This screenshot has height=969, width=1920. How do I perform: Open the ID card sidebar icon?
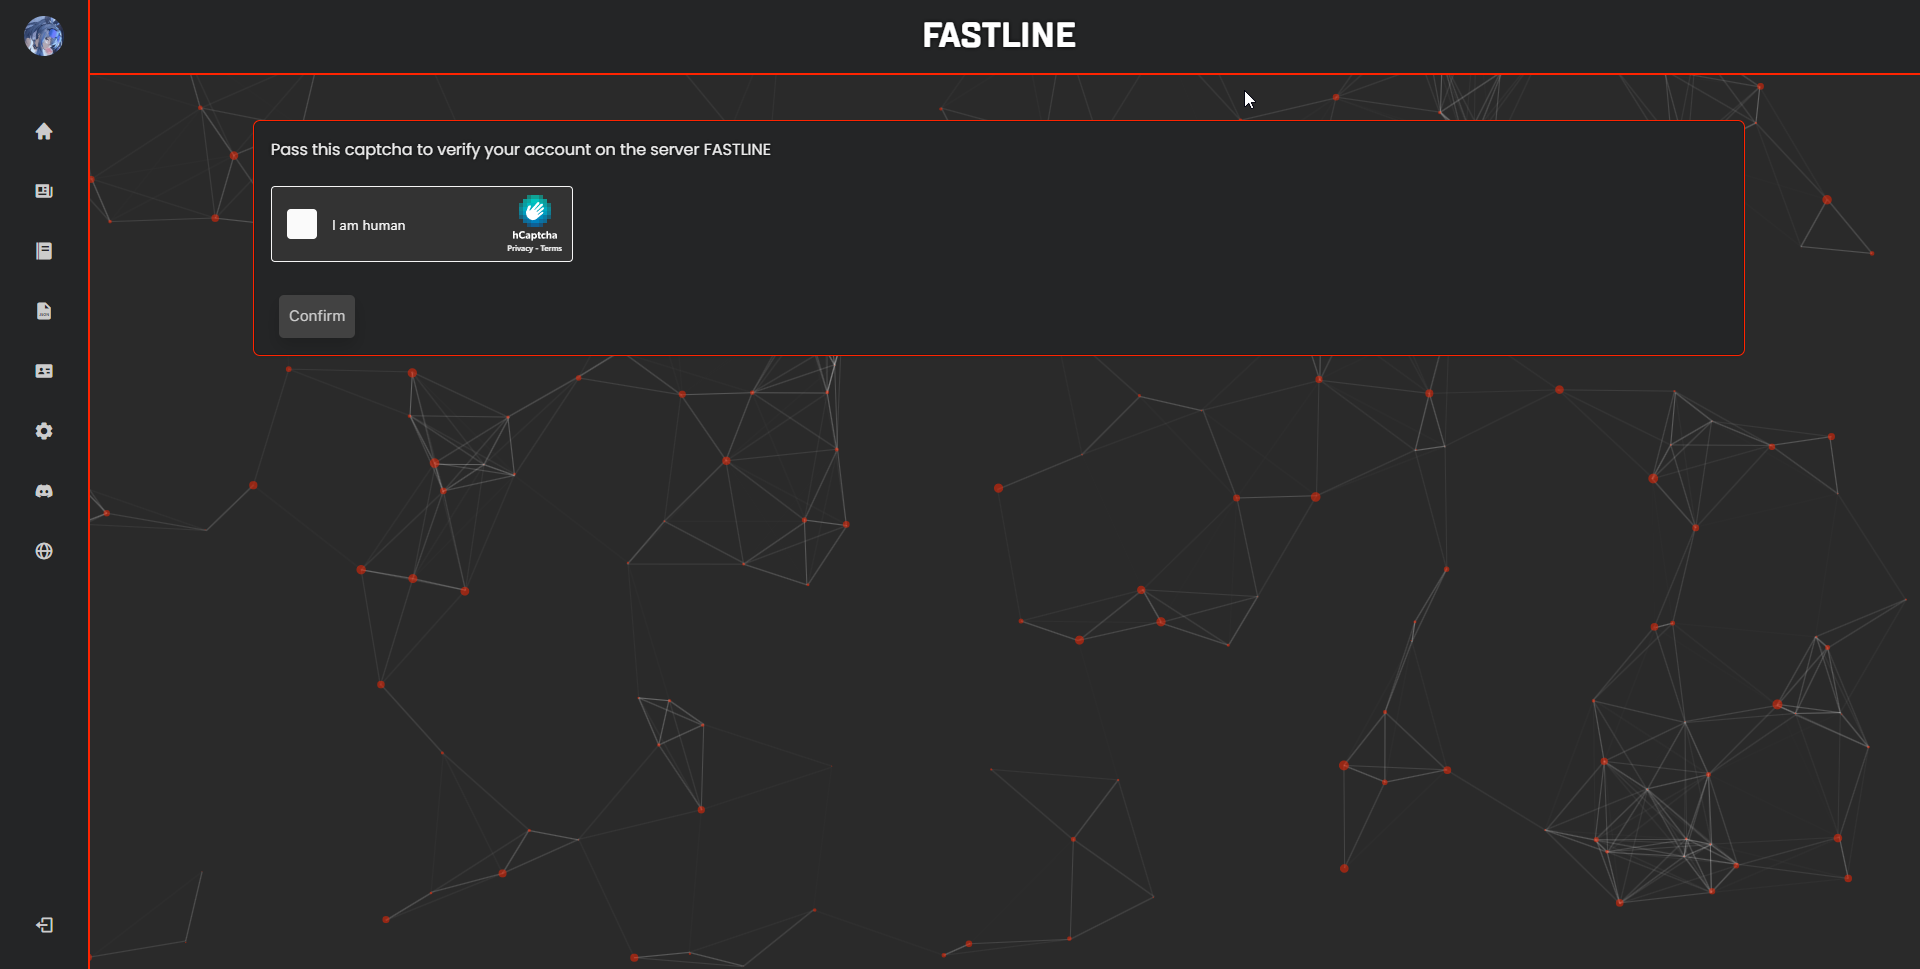coord(44,371)
